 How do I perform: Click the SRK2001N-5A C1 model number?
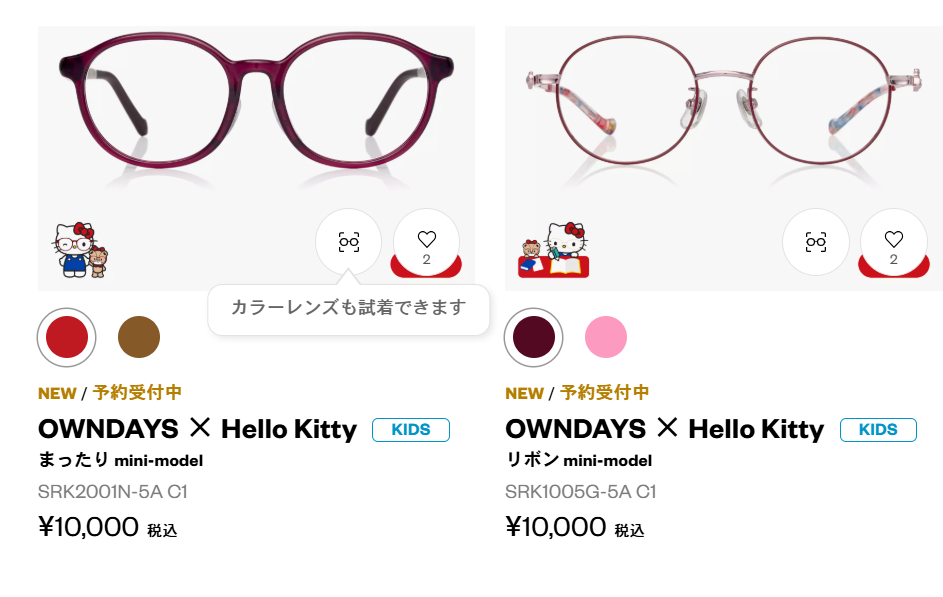(x=113, y=492)
